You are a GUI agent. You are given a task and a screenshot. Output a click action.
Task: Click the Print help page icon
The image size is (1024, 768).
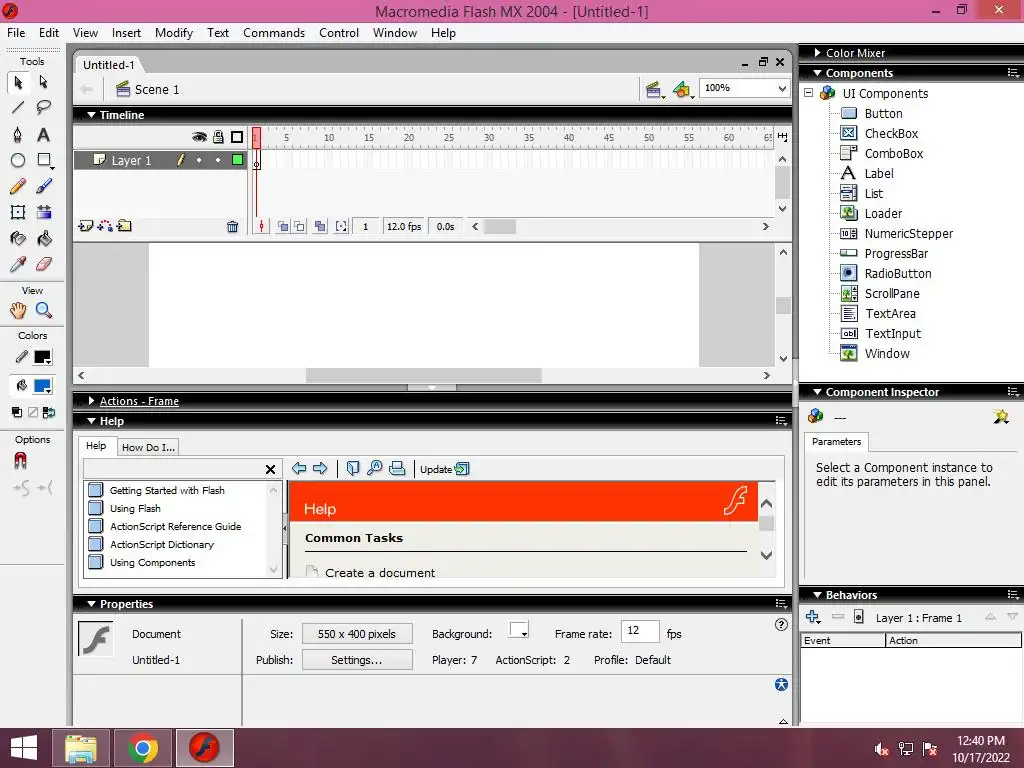pos(397,468)
